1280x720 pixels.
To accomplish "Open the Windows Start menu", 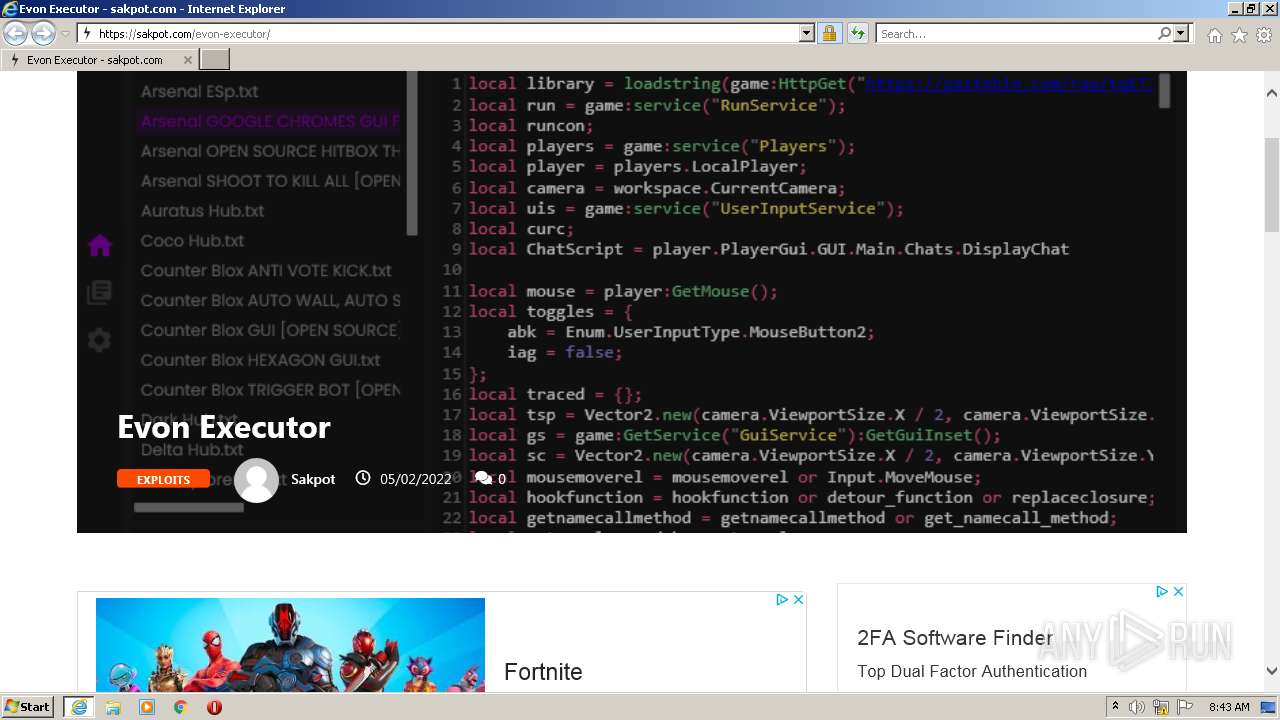I will 28,707.
